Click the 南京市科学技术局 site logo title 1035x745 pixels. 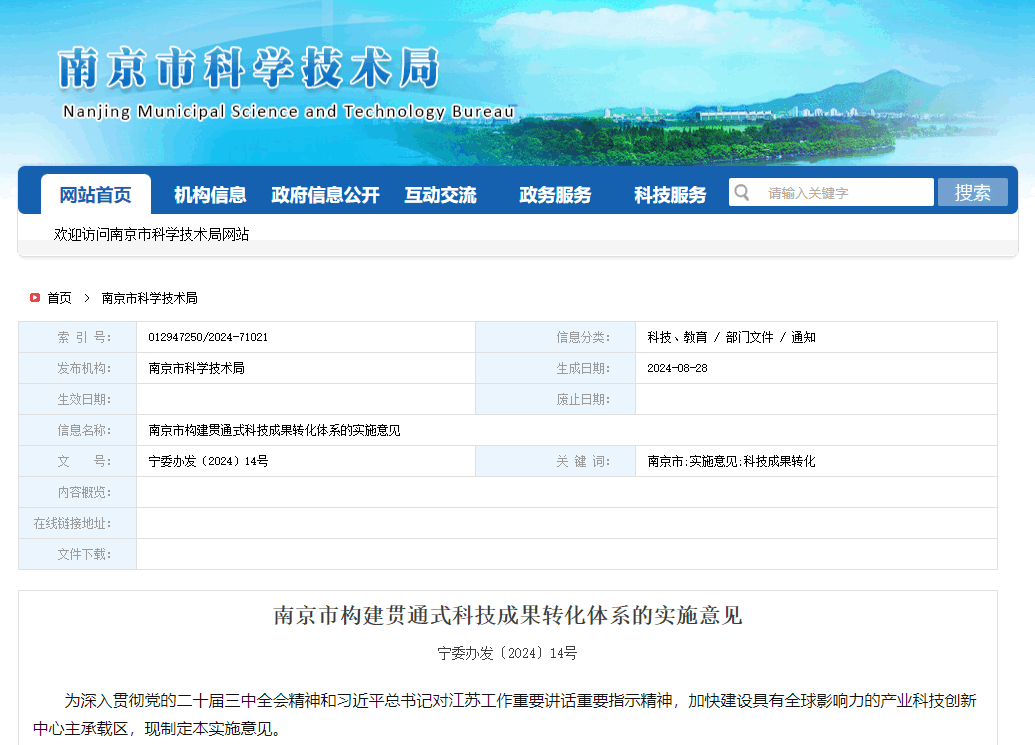(x=249, y=68)
